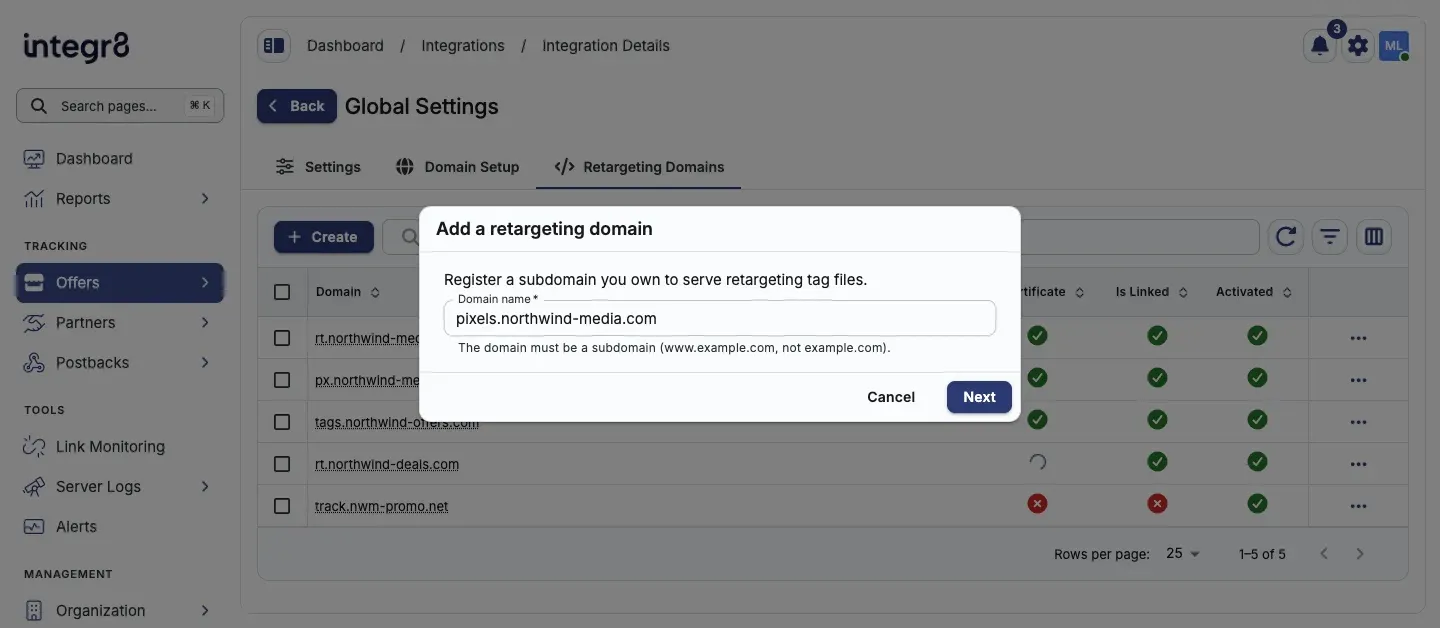Check the rt.northwind-deals.com row
Image resolution: width=1440 pixels, height=628 pixels.
[282, 464]
